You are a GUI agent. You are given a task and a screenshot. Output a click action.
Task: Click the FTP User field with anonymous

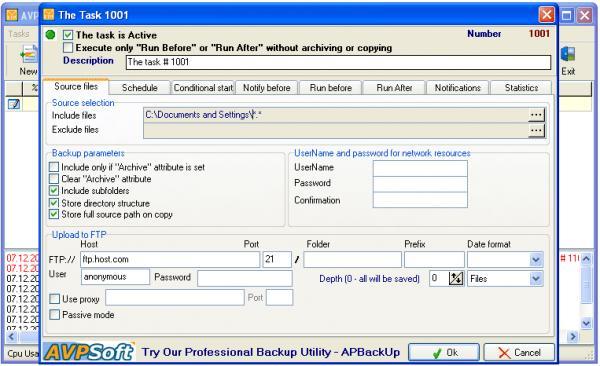pos(115,277)
